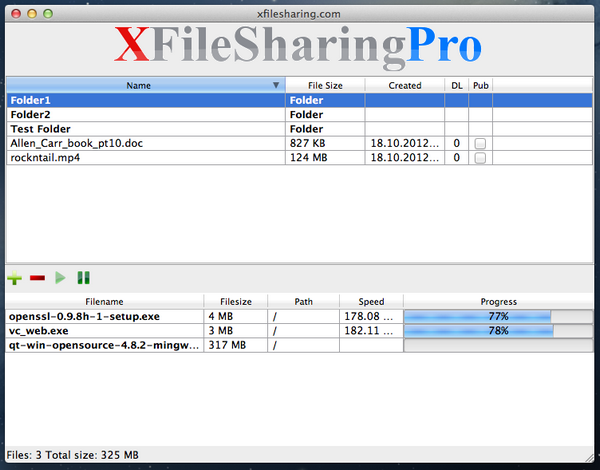The image size is (600, 470).
Task: Select the Folder2 row
Action: tap(299, 114)
